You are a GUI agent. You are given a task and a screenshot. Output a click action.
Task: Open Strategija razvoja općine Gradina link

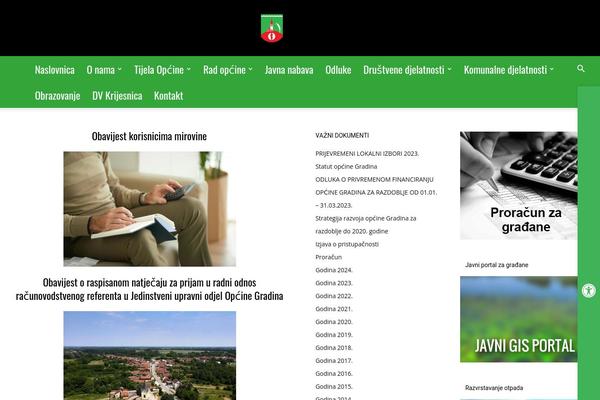(366, 225)
